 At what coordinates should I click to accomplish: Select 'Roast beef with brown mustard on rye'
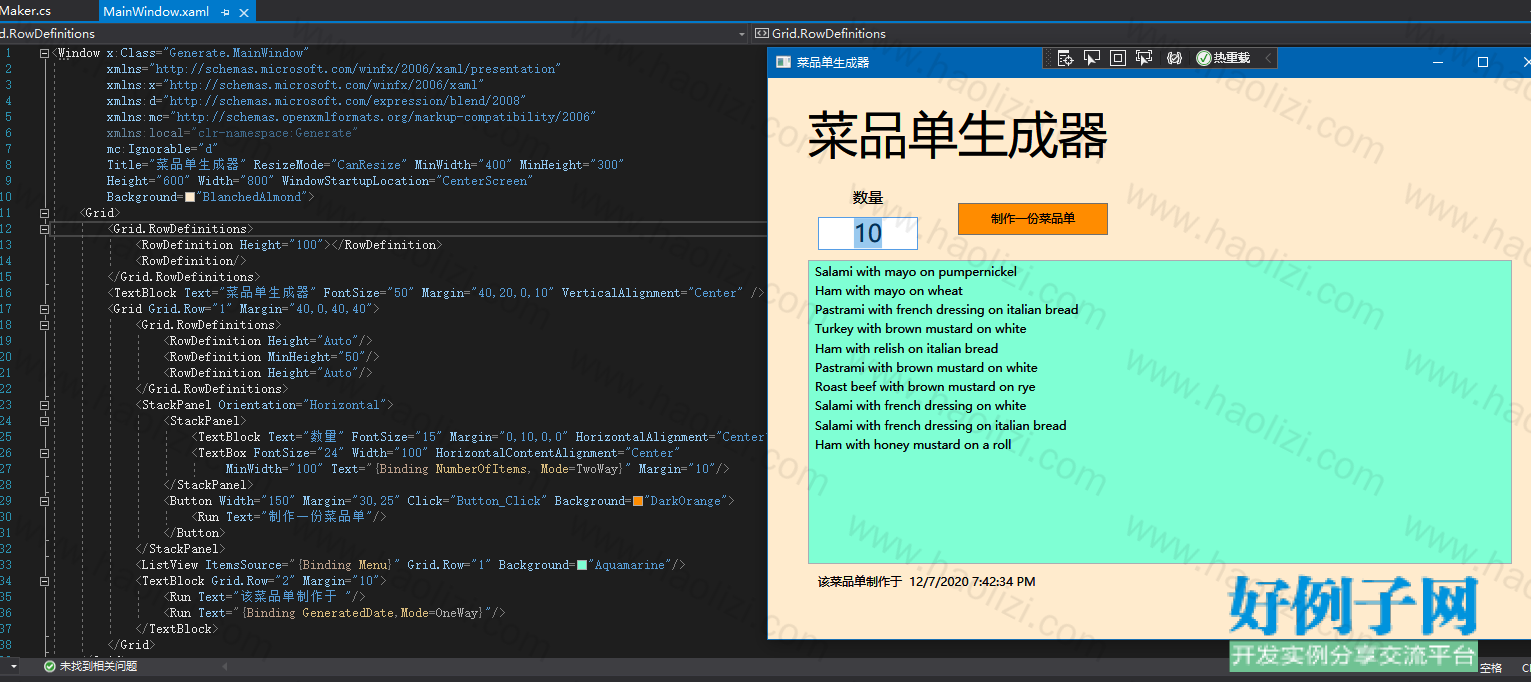[925, 387]
